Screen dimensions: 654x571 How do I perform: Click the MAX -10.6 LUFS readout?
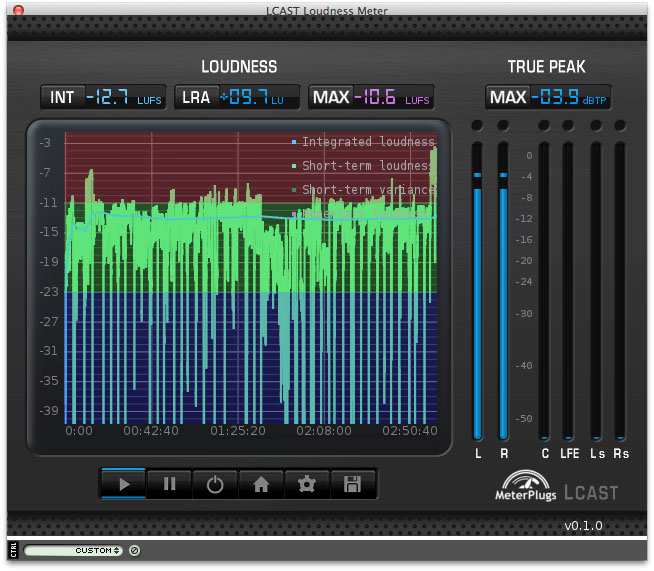click(x=371, y=97)
